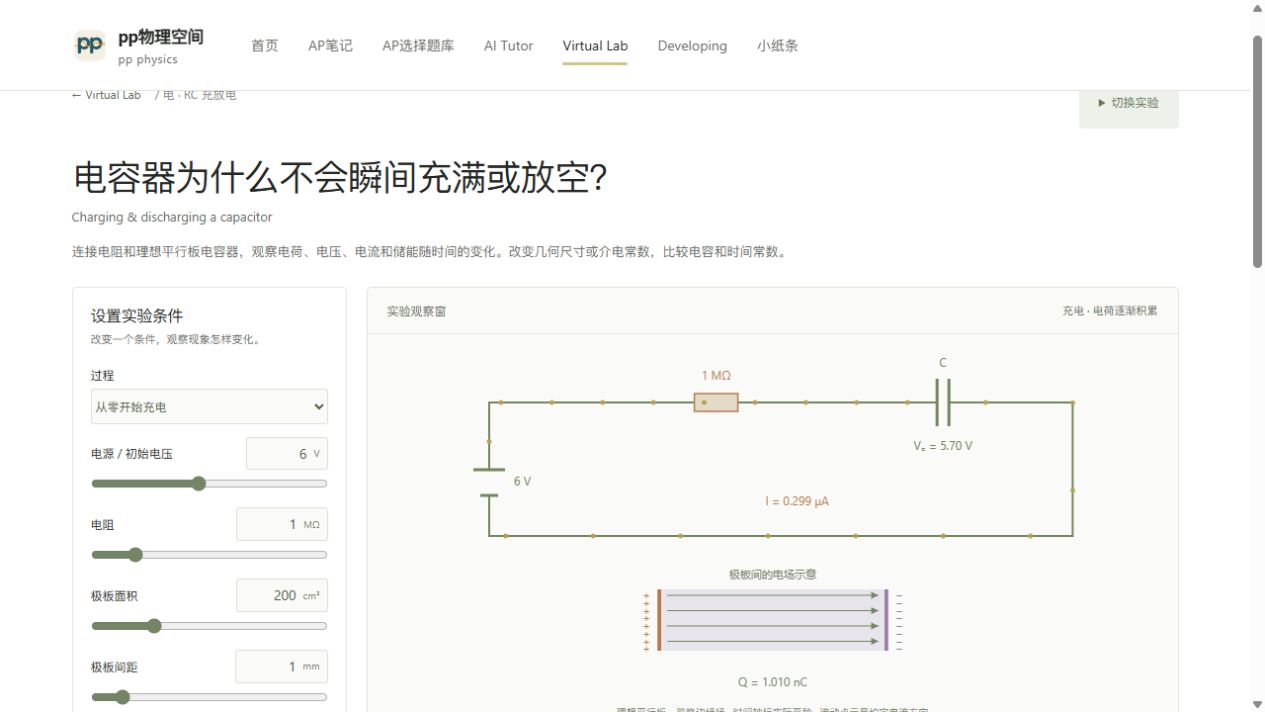1265x712 pixels.
Task: Adjust the 电阻 slider
Action: (209, 555)
